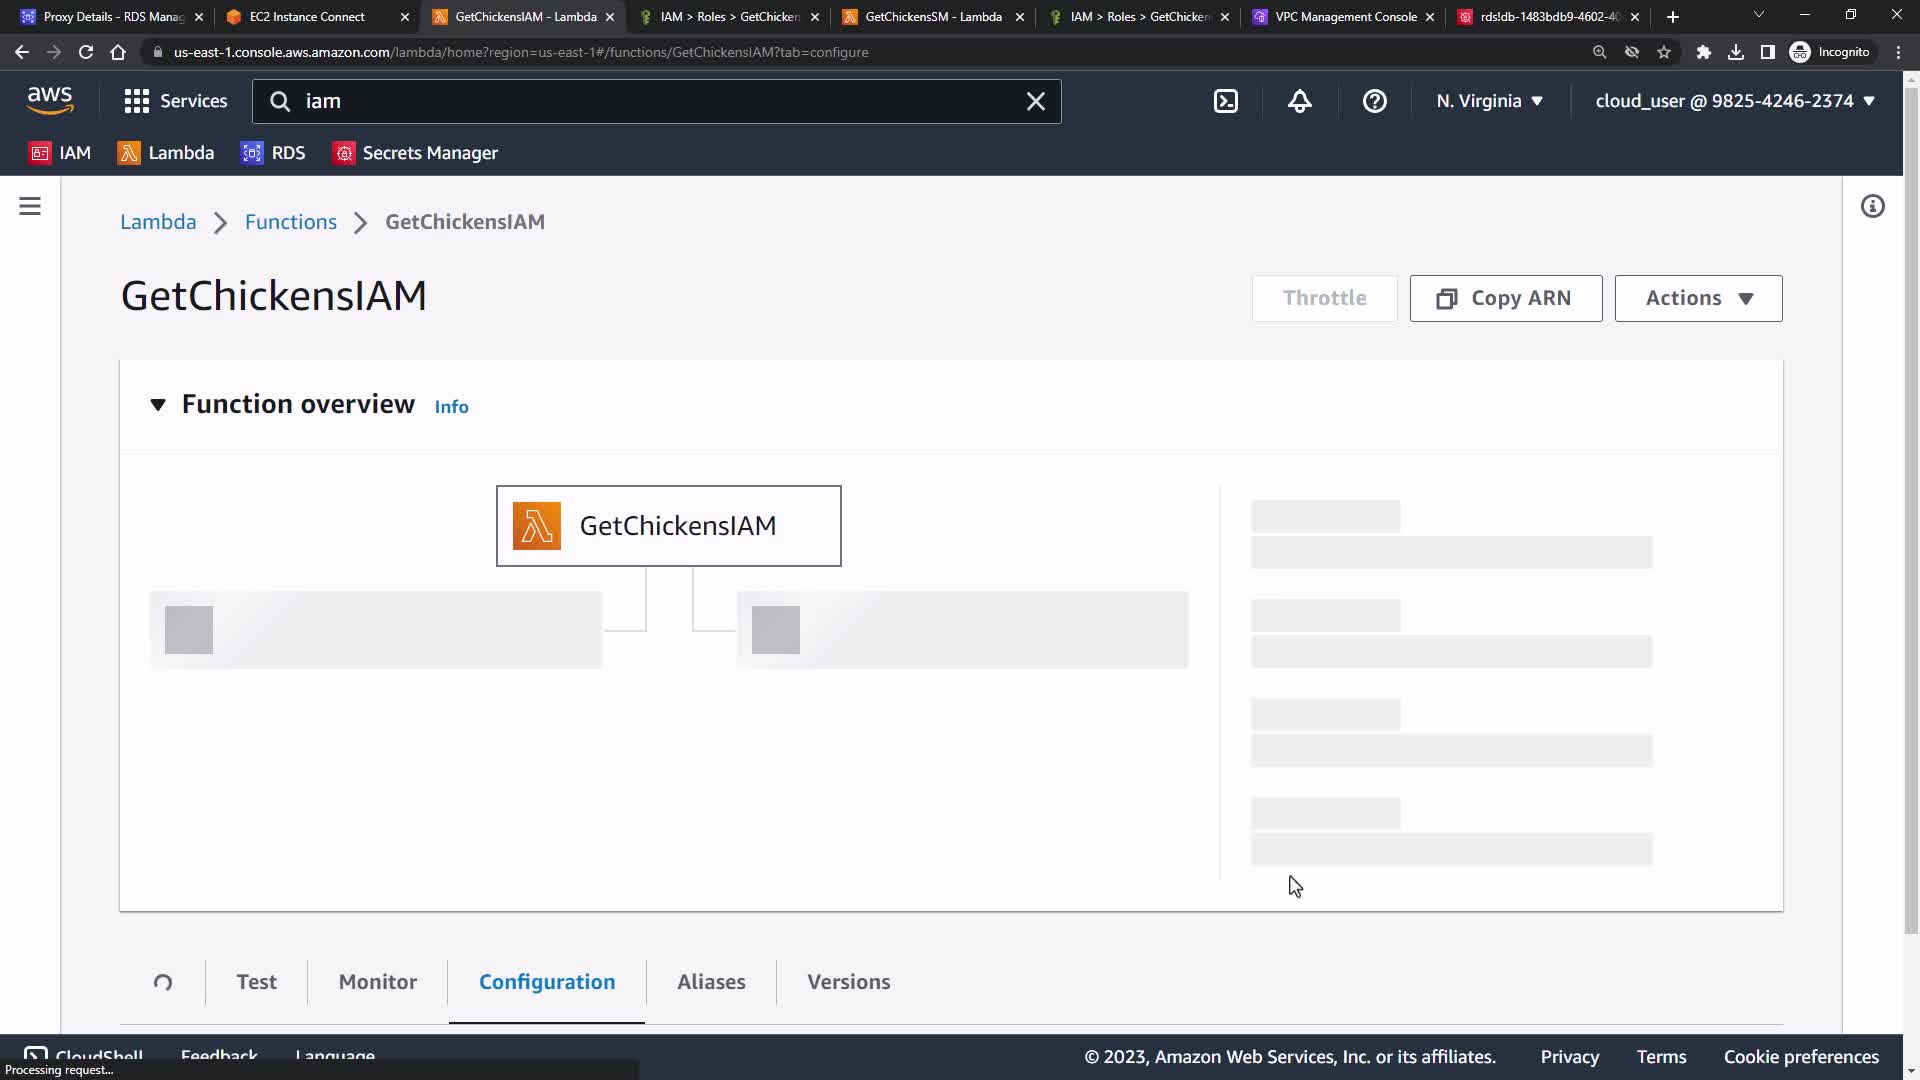This screenshot has height=1080, width=1920.
Task: Open the Services grid menu
Action: pos(176,101)
